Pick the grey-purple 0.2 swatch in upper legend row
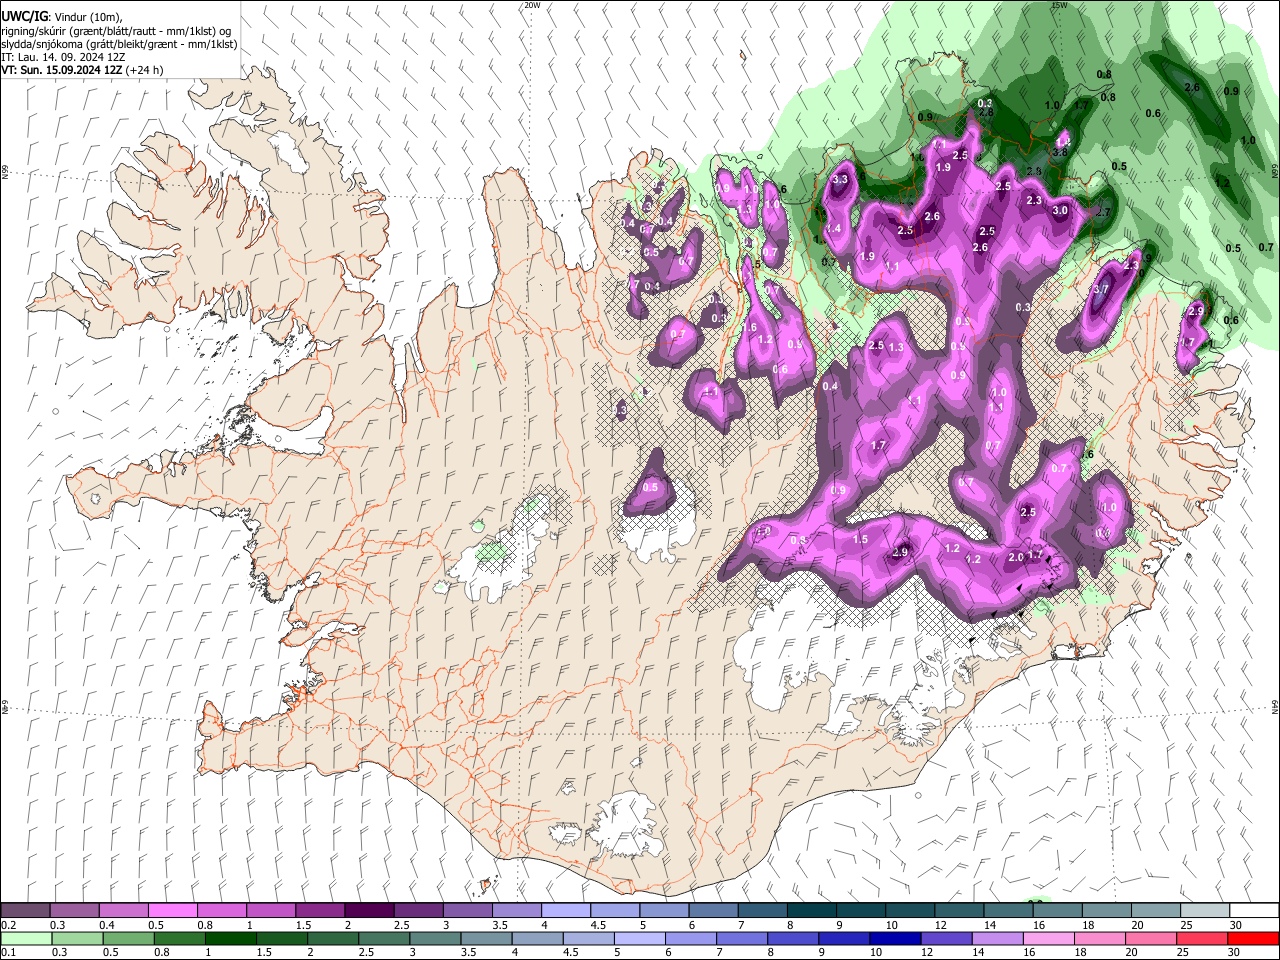Viewport: 1280px width, 960px height. 25,911
